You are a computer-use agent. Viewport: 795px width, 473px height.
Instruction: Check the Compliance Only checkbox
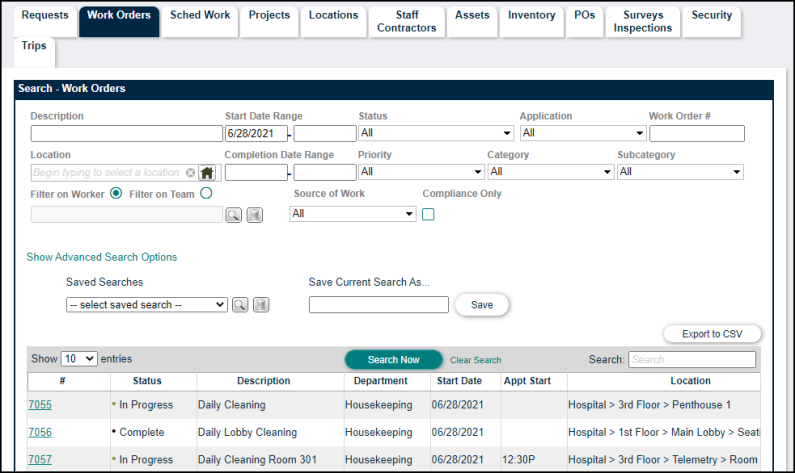click(428, 214)
